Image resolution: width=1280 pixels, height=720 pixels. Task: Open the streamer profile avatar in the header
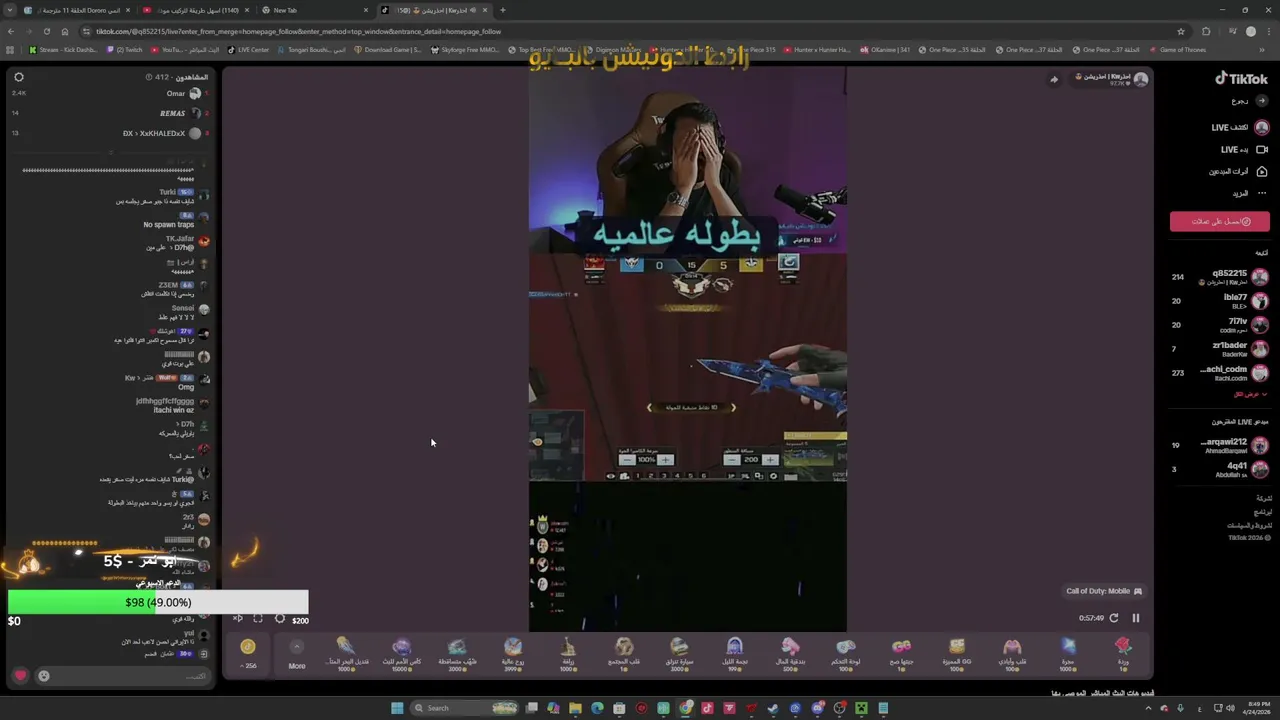tap(1140, 79)
